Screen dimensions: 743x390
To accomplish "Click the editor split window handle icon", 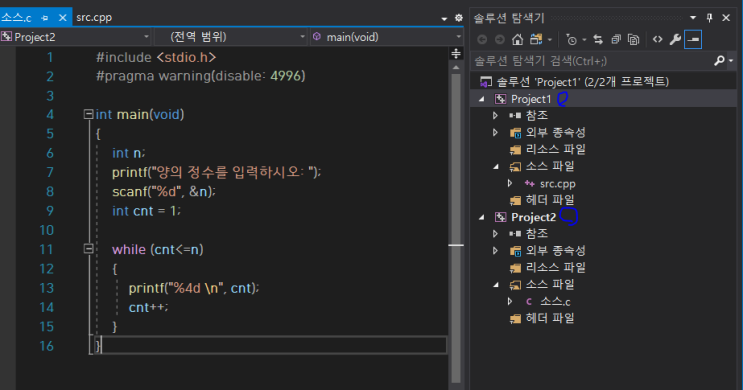I will [456, 54].
